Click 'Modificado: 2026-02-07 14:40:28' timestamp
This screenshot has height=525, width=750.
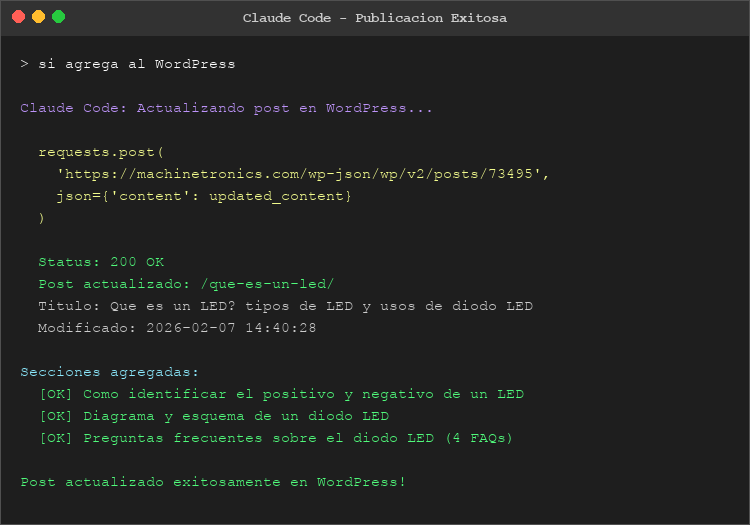[x=177, y=328]
